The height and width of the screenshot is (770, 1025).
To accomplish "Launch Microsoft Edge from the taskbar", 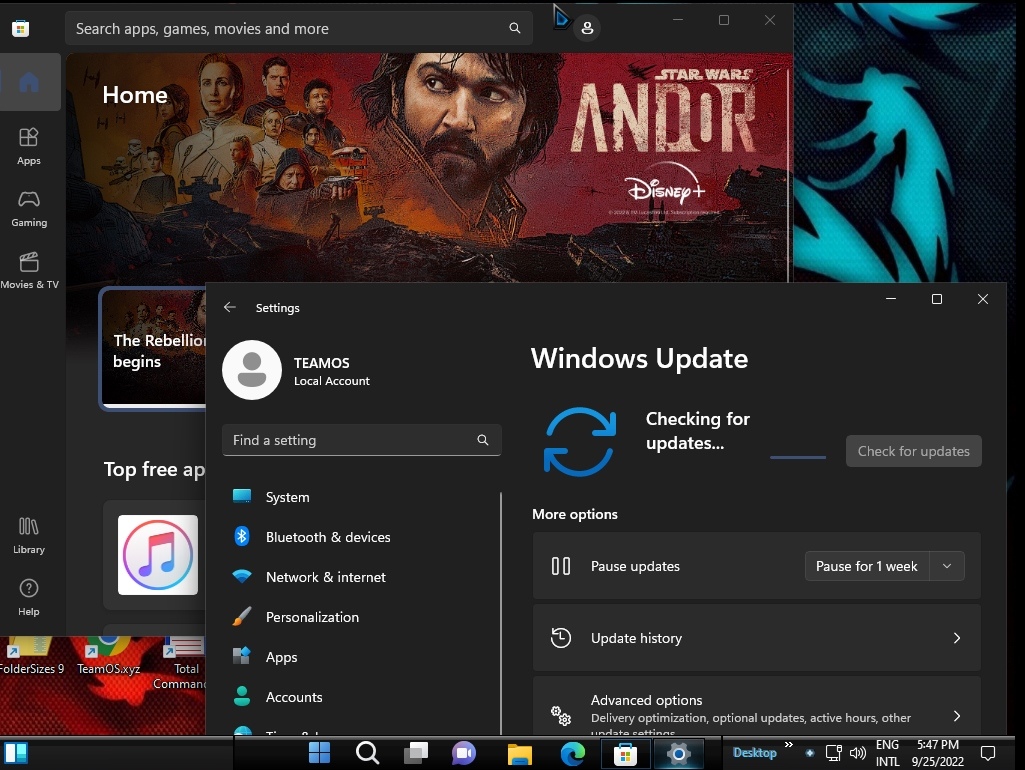I will pos(572,753).
